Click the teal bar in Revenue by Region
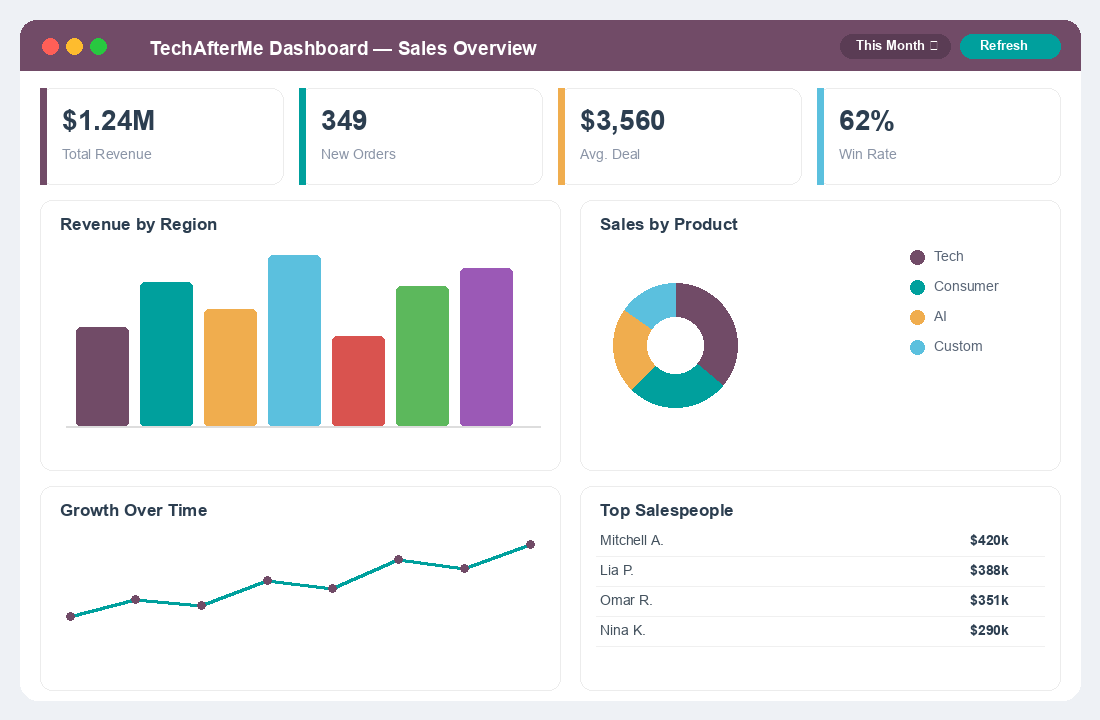The height and width of the screenshot is (720, 1100). pos(166,354)
